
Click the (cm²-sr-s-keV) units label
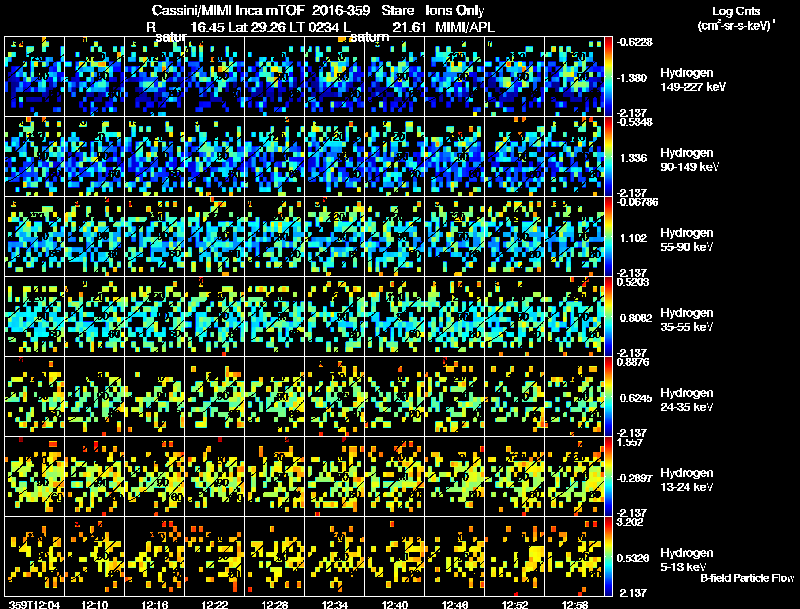[736, 25]
